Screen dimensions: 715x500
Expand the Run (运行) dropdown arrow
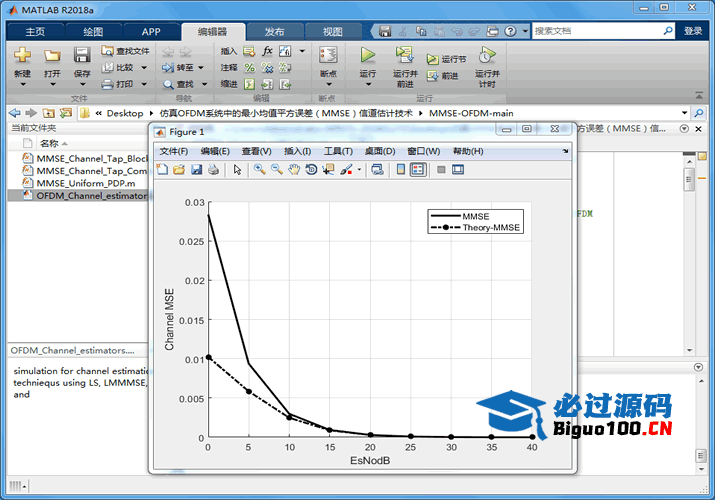[368, 84]
